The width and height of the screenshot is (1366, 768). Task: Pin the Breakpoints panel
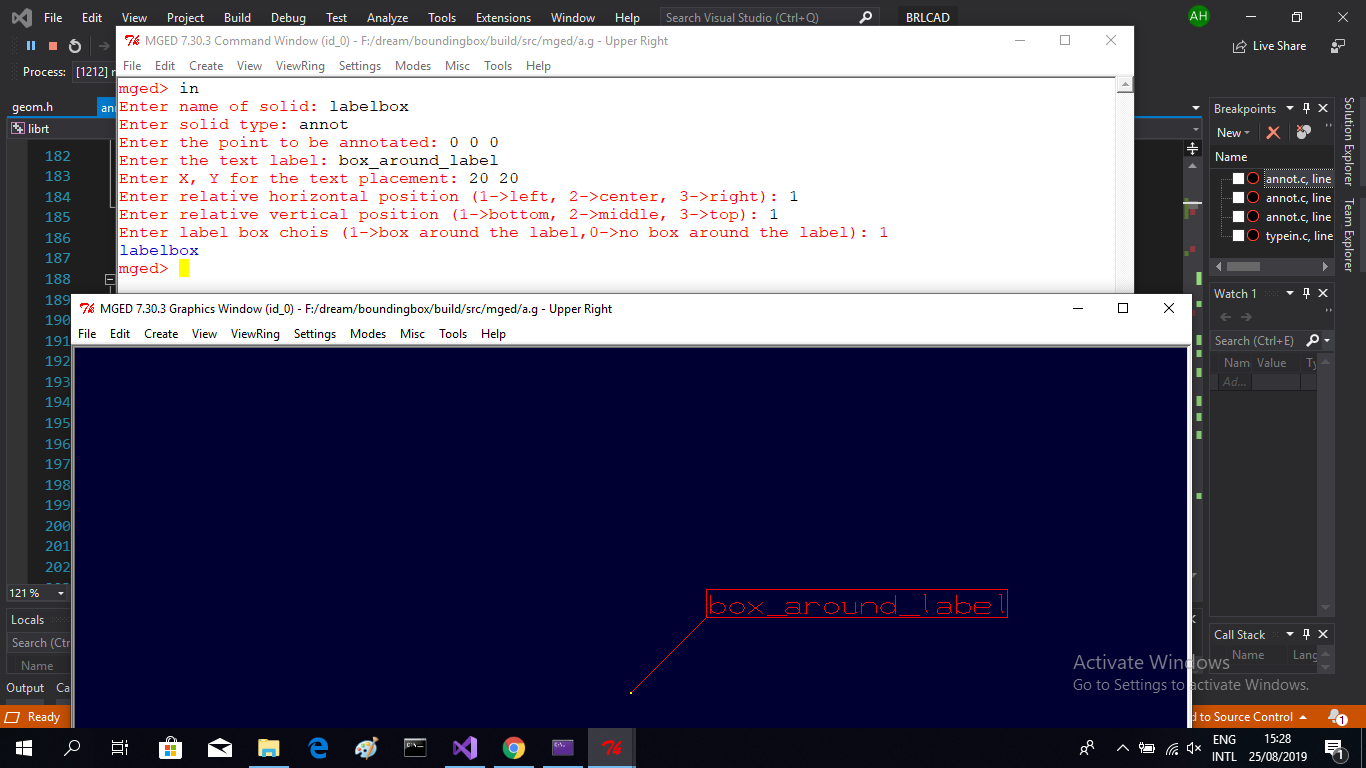pyautogui.click(x=1306, y=108)
